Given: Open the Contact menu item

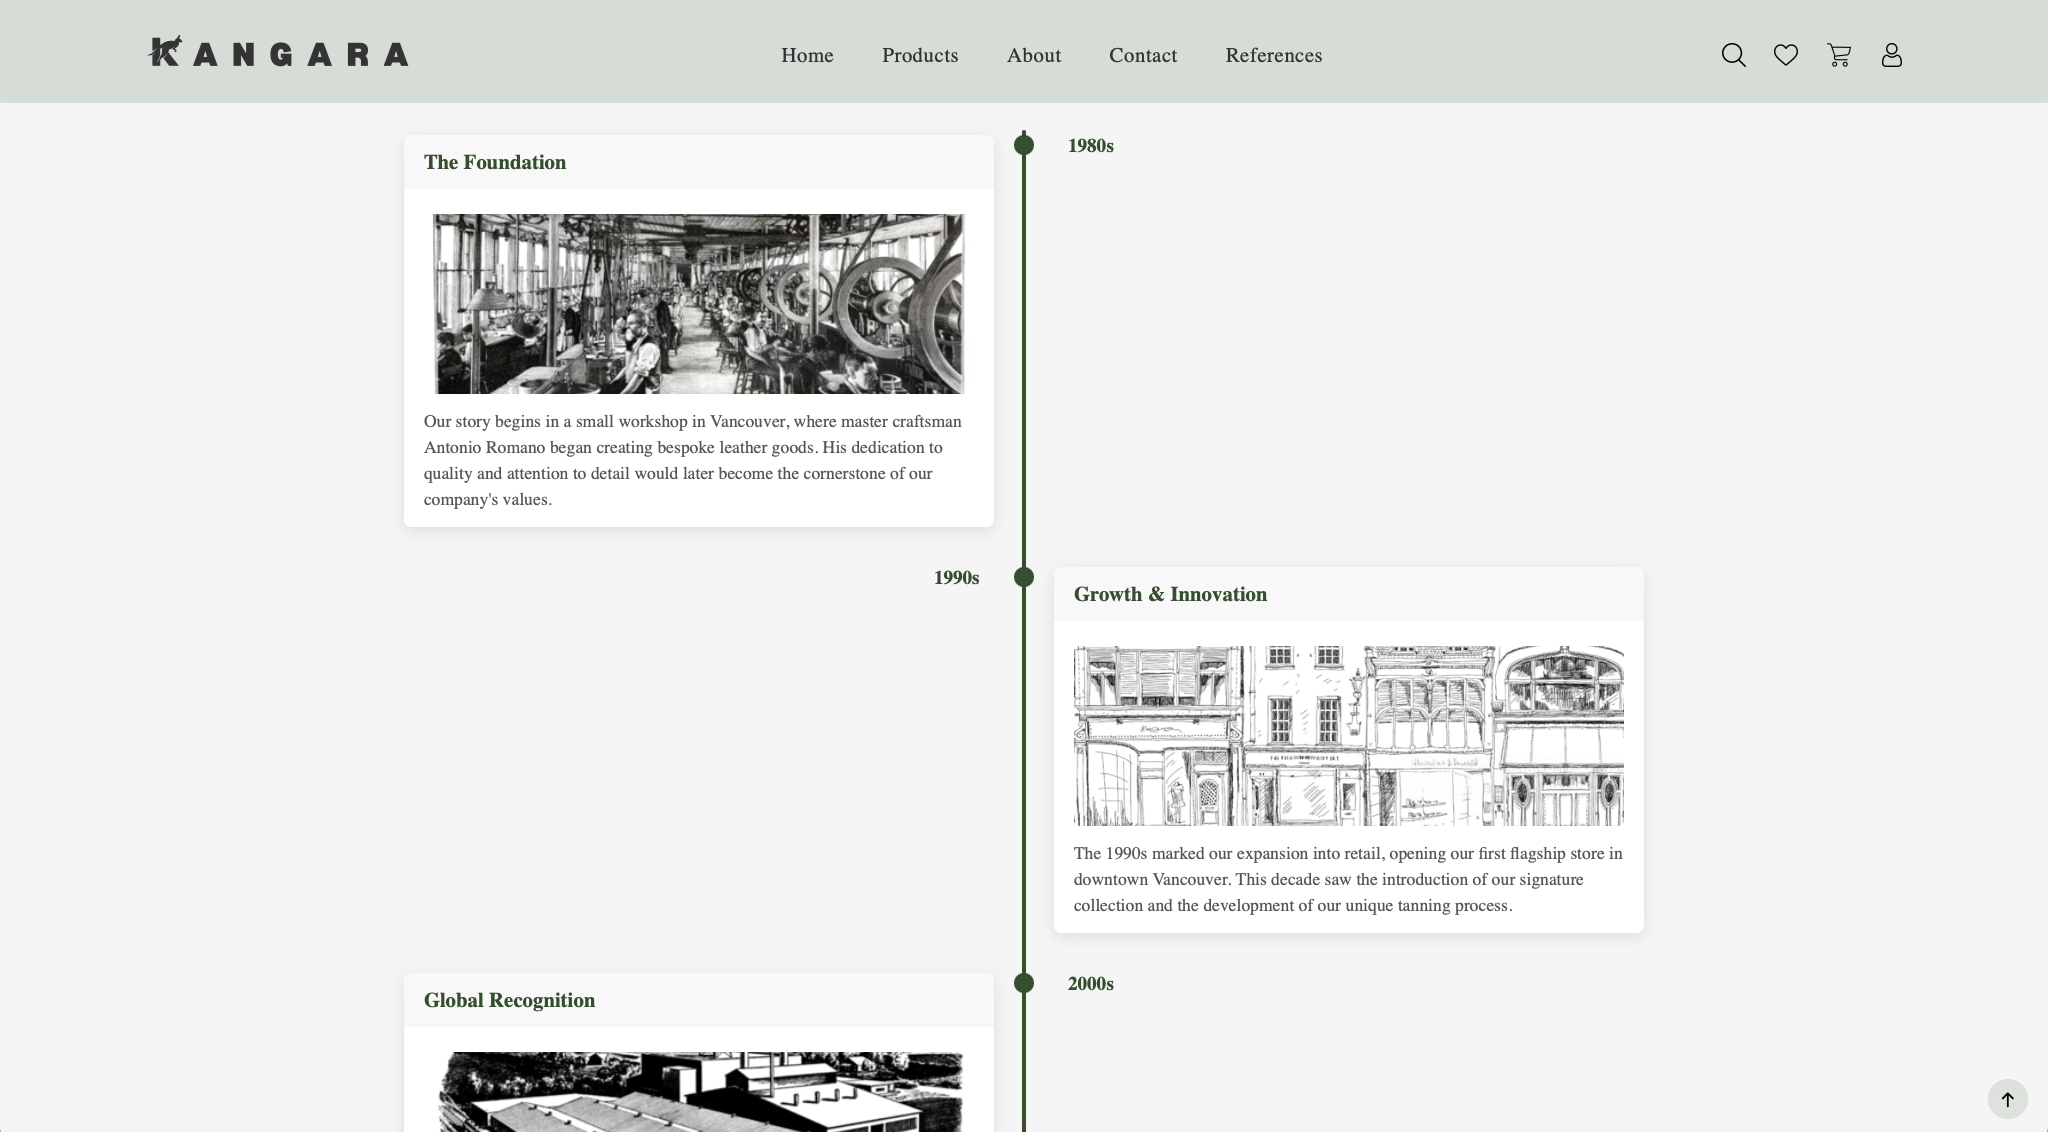Looking at the screenshot, I should (x=1143, y=55).
